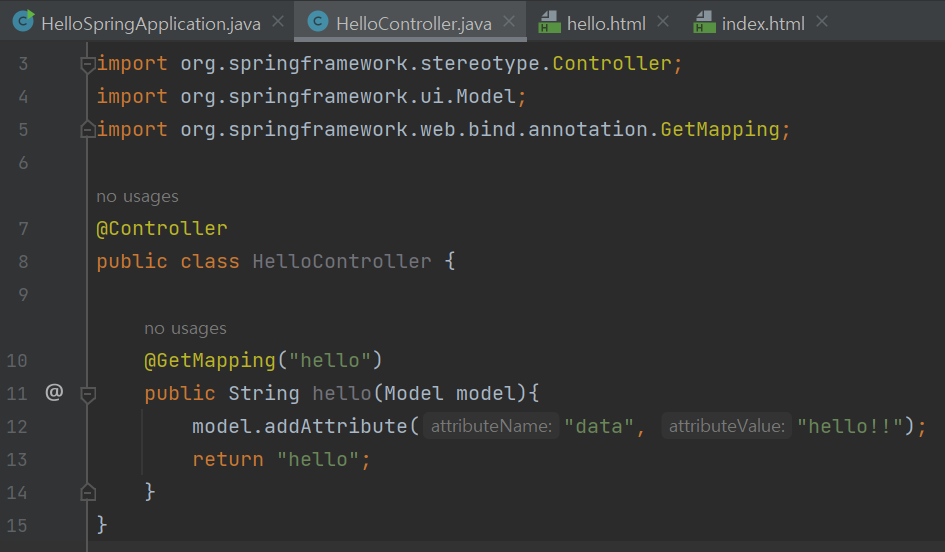Image resolution: width=945 pixels, height=552 pixels.
Task: Toggle the import fold end marker on line 5
Action: pos(87,129)
